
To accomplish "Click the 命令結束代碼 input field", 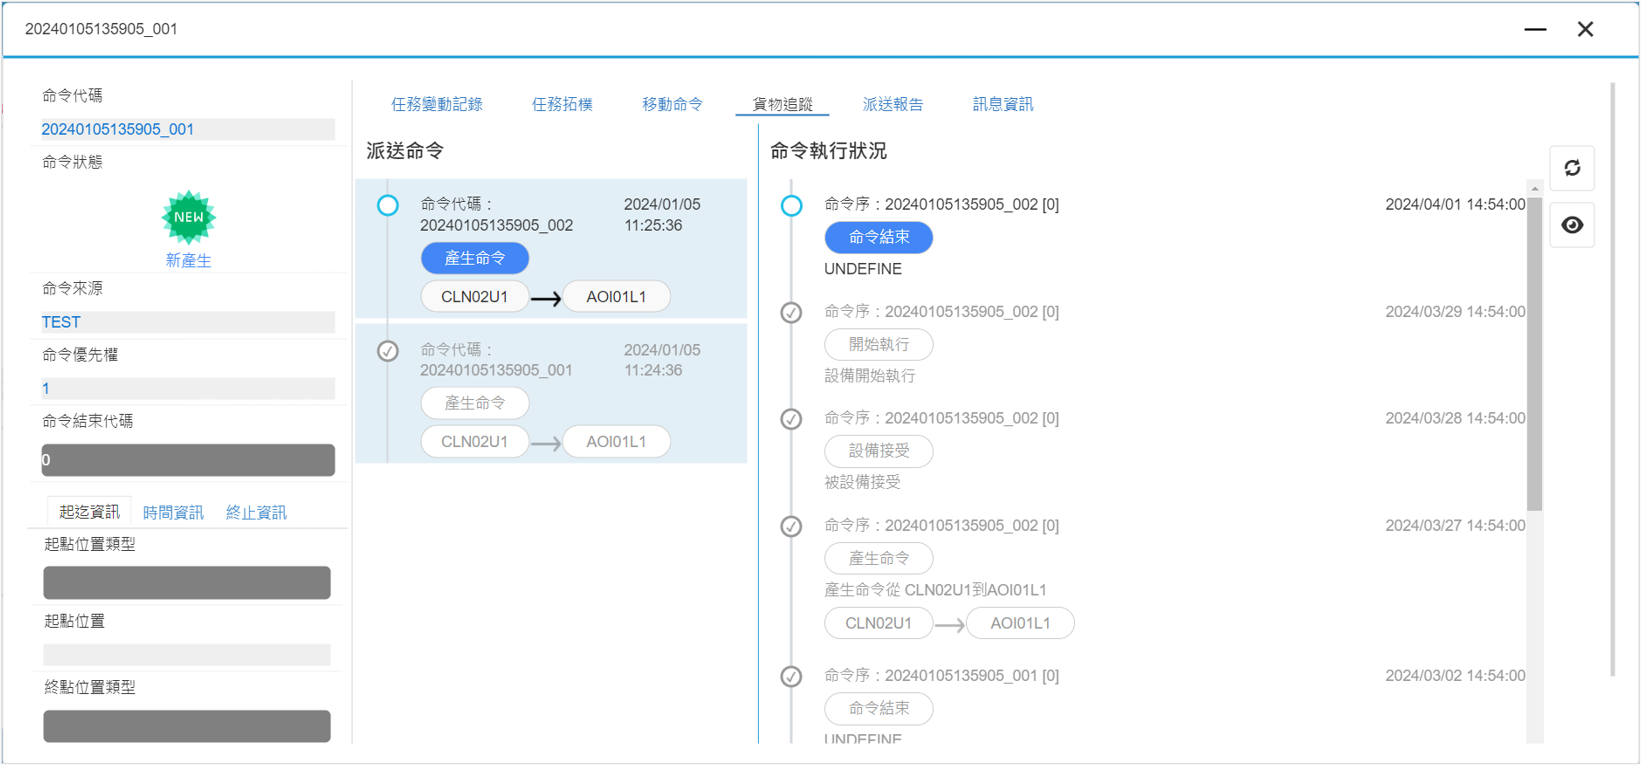I will pos(188,460).
